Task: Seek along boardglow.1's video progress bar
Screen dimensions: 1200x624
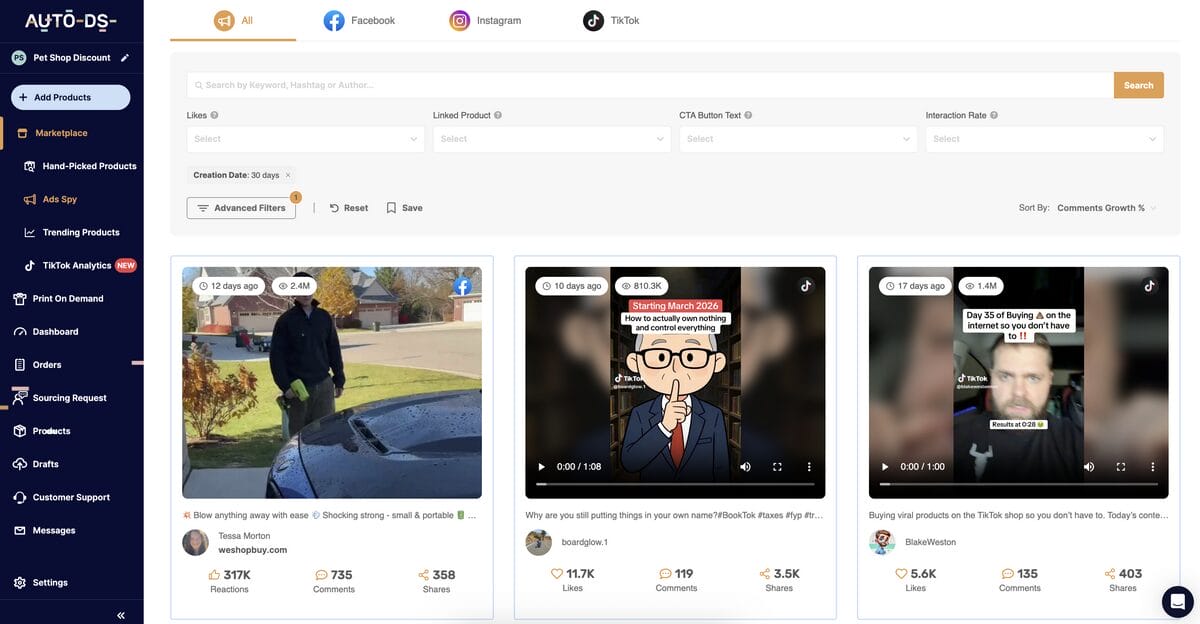Action: coord(676,483)
